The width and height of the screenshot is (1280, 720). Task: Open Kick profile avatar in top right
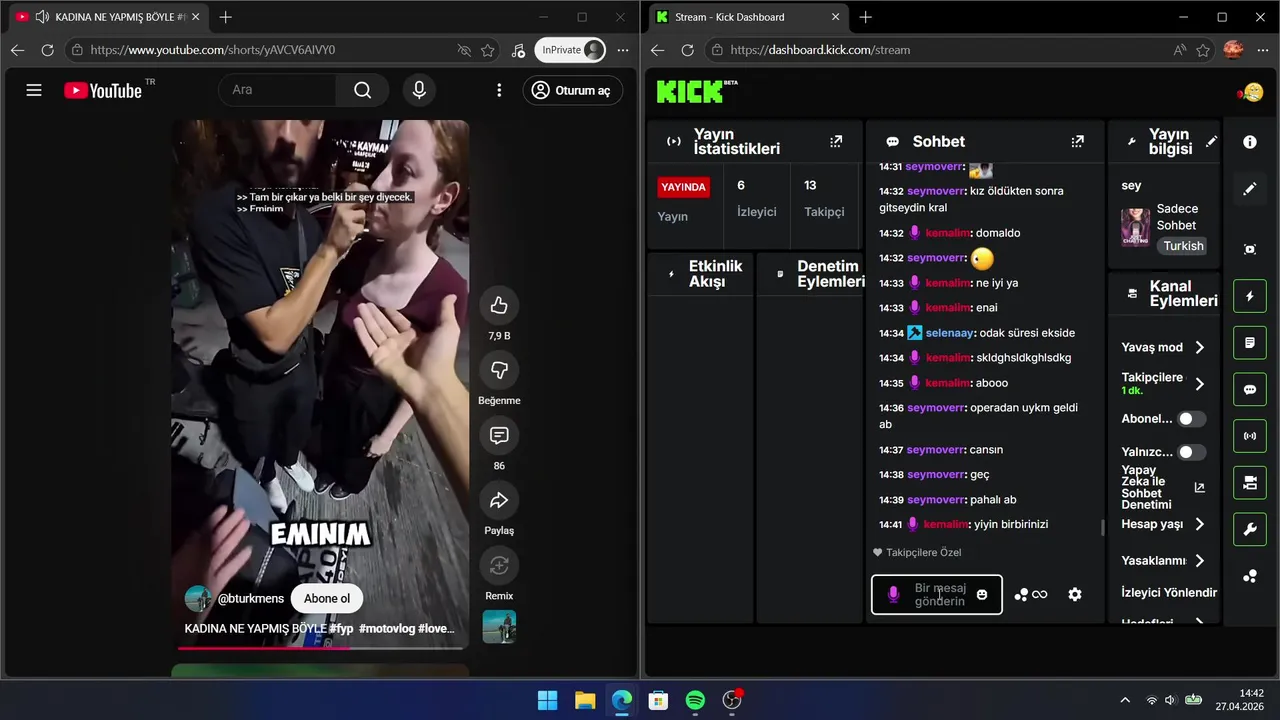[1251, 92]
